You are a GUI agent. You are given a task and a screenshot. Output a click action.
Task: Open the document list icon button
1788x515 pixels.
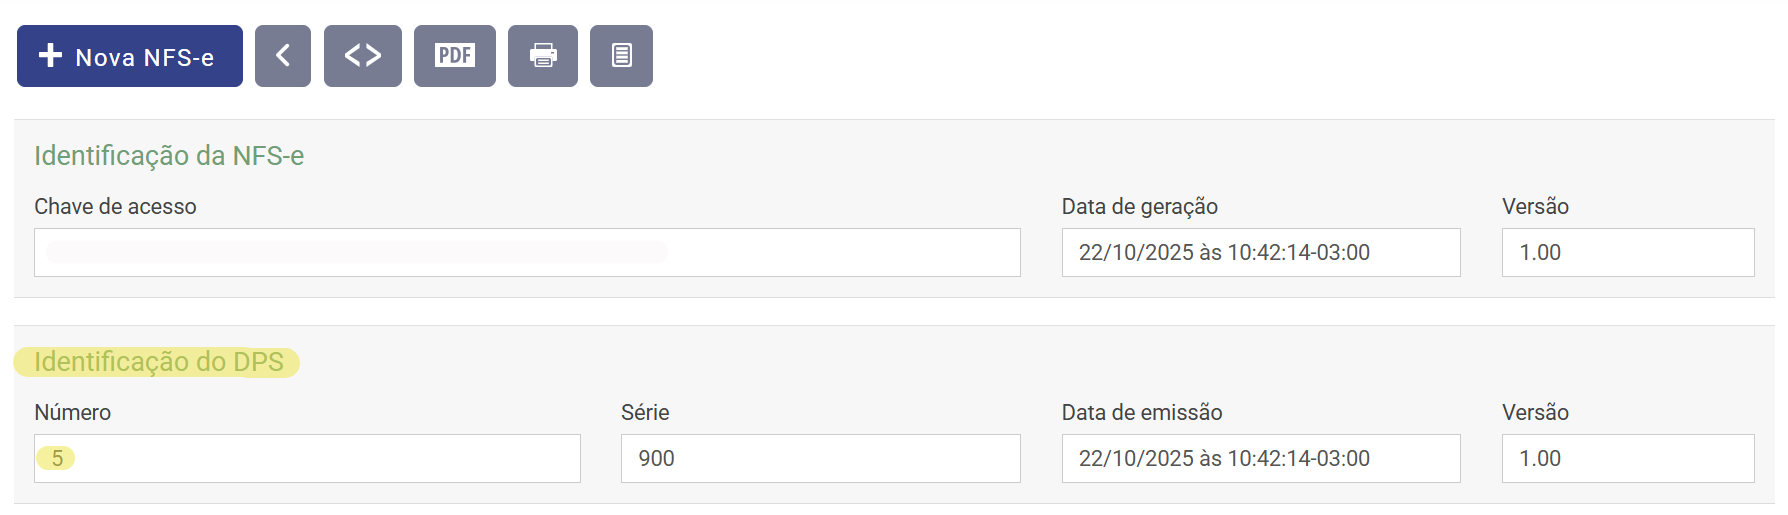(x=621, y=56)
